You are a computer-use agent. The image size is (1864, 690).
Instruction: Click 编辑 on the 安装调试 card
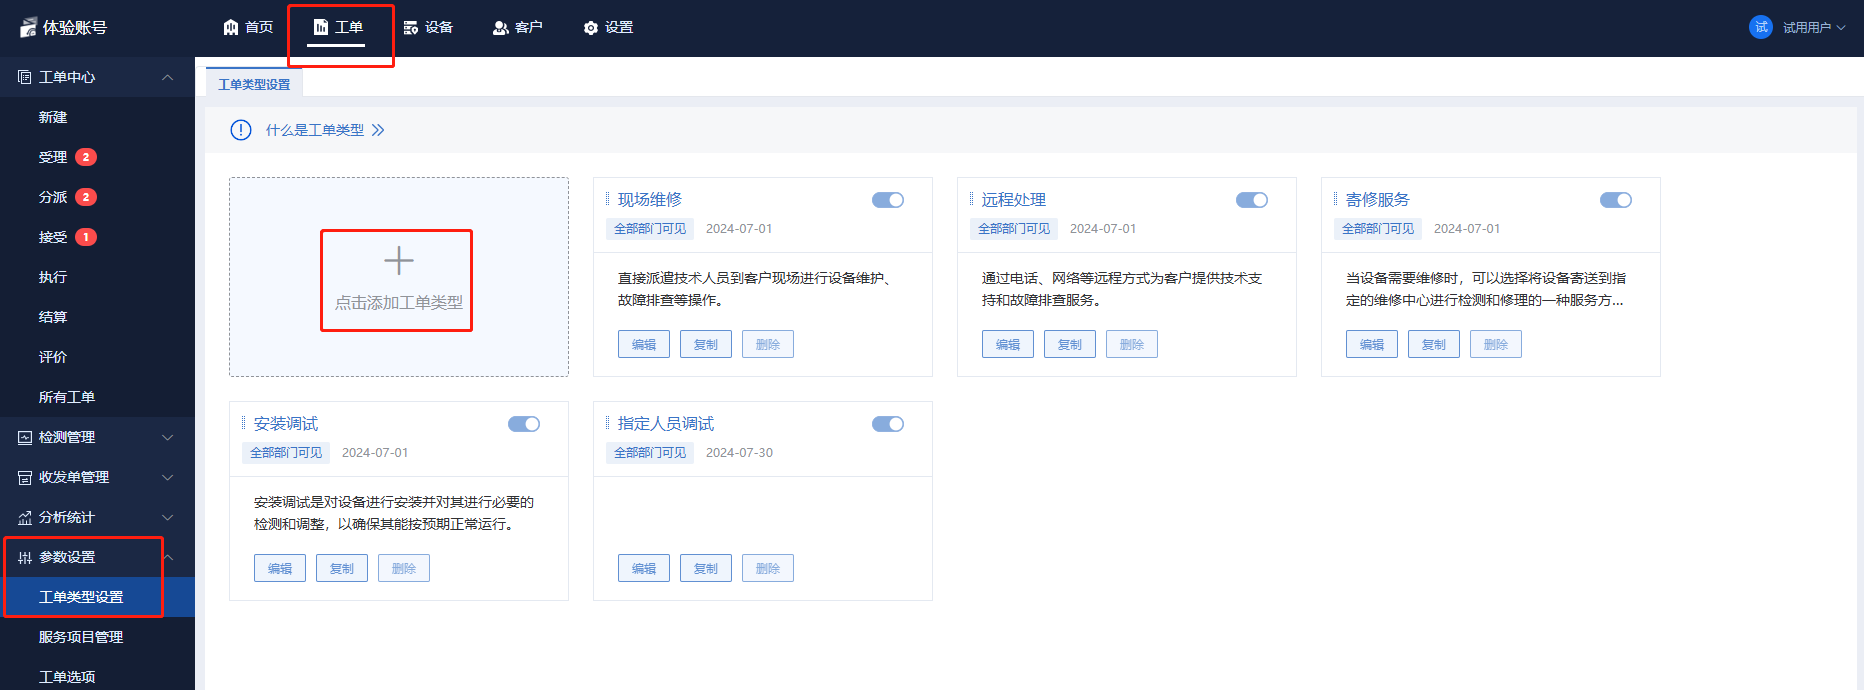coord(280,568)
